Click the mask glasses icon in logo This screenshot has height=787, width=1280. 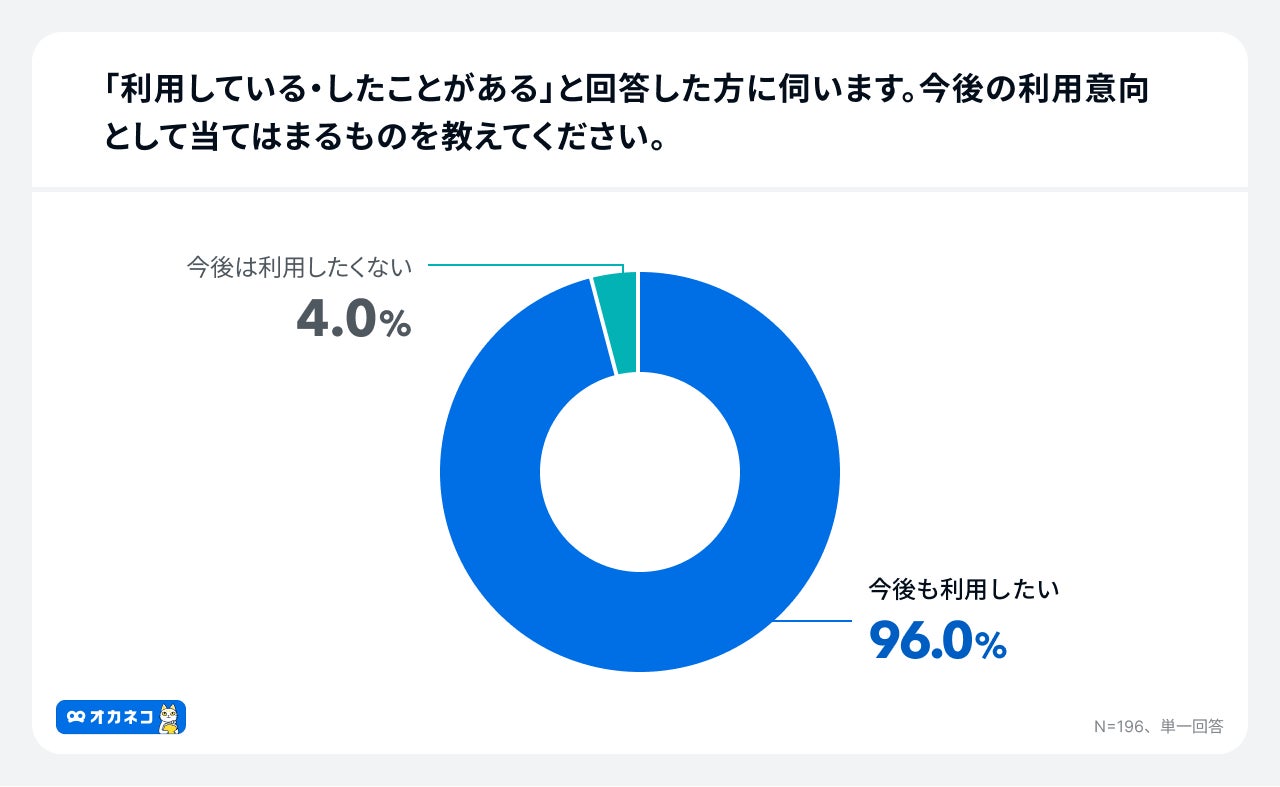[76, 718]
